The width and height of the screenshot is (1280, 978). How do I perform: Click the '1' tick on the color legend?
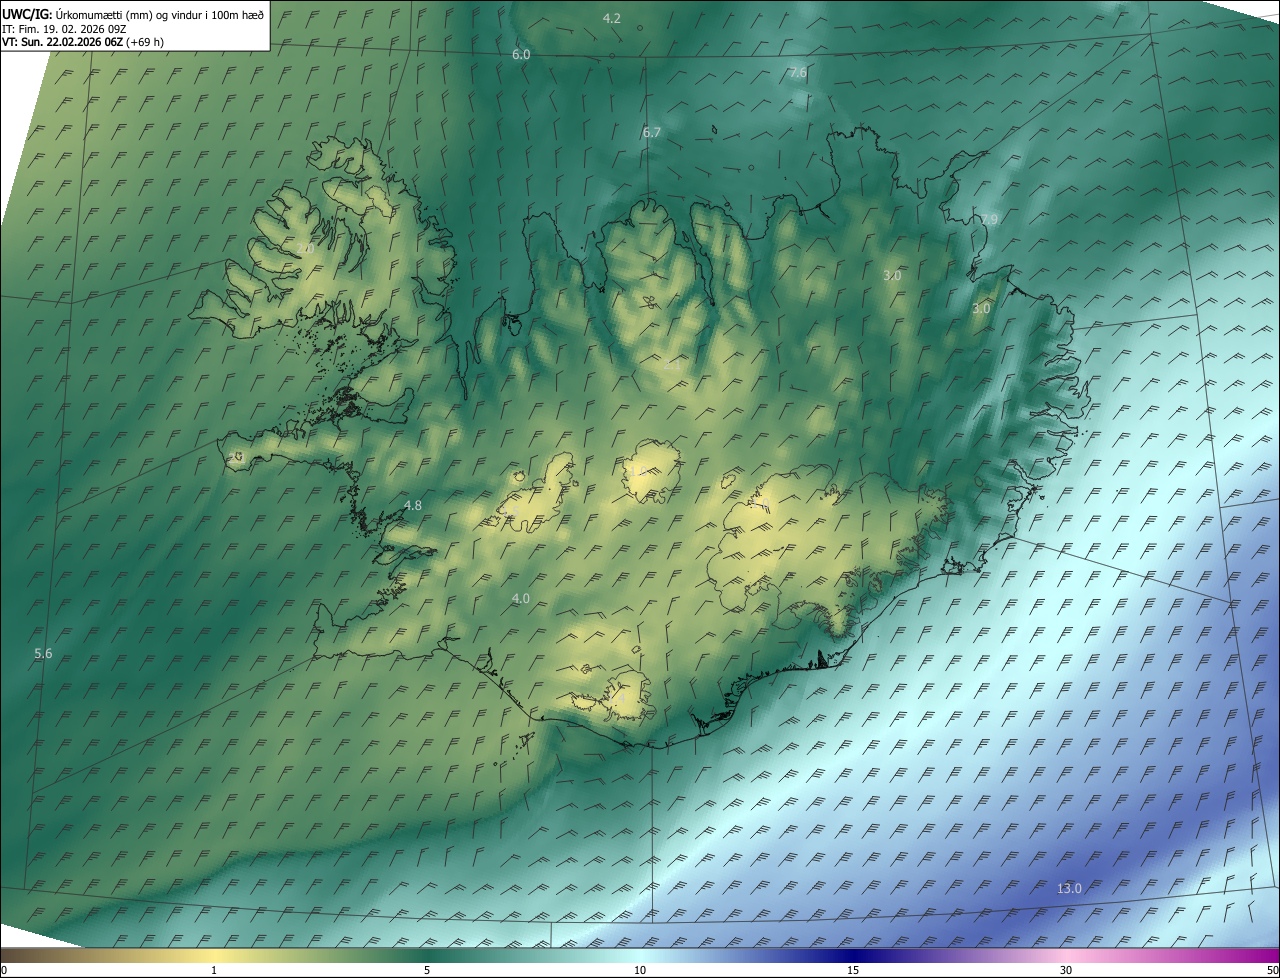[x=214, y=970]
